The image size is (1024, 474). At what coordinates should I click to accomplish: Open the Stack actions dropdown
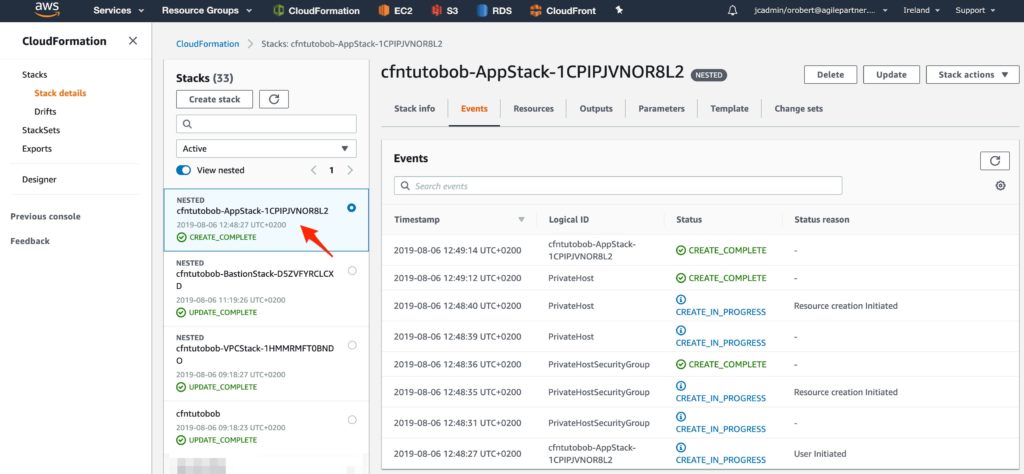pyautogui.click(x=972, y=74)
